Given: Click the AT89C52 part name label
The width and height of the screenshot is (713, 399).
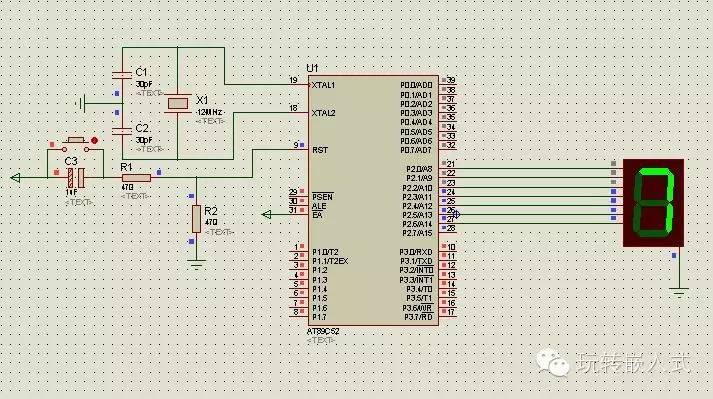Looking at the screenshot, I should [x=323, y=332].
